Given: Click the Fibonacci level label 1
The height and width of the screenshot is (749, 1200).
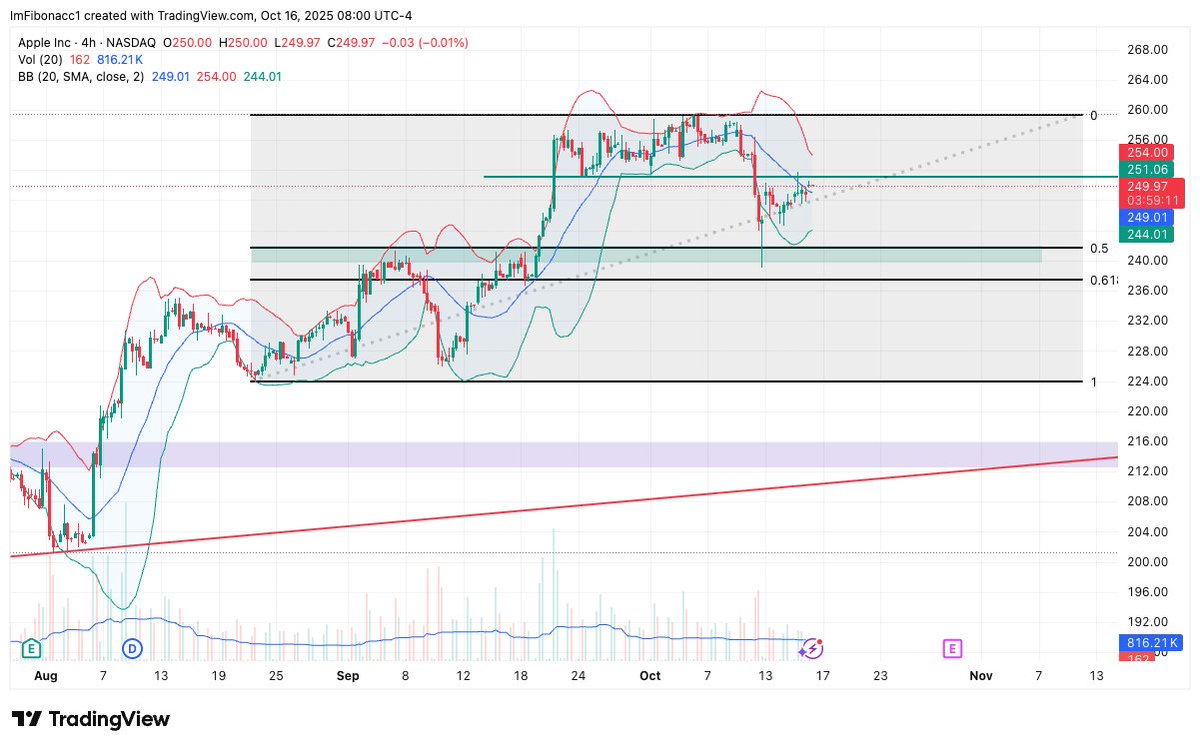Looking at the screenshot, I should [x=1093, y=382].
